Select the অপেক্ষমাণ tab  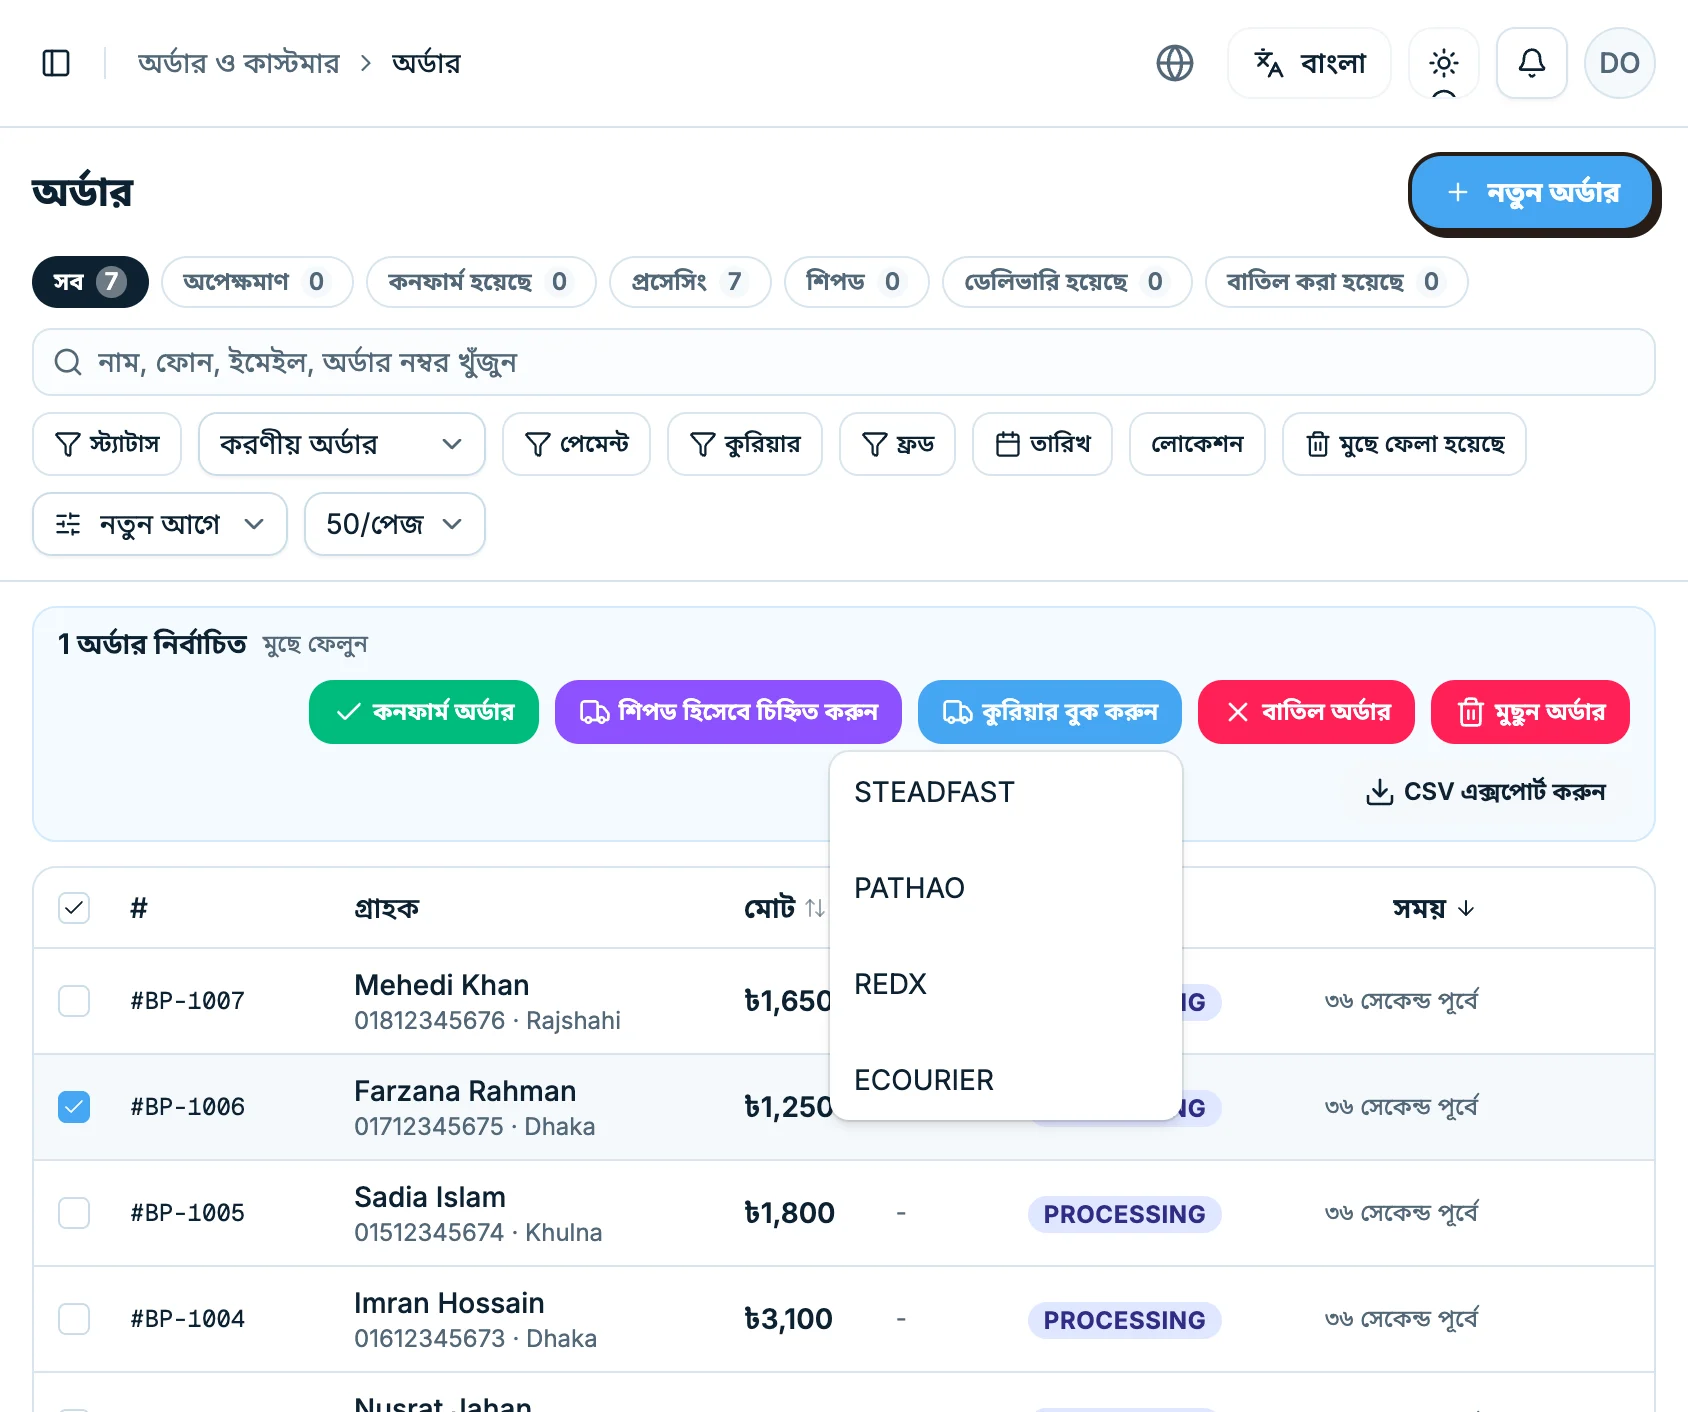pos(257,282)
